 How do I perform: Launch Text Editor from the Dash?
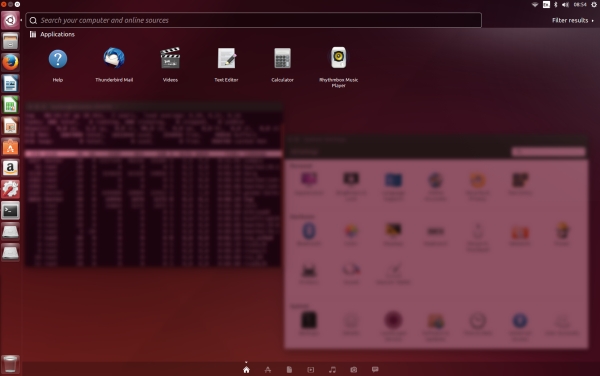(x=226, y=59)
